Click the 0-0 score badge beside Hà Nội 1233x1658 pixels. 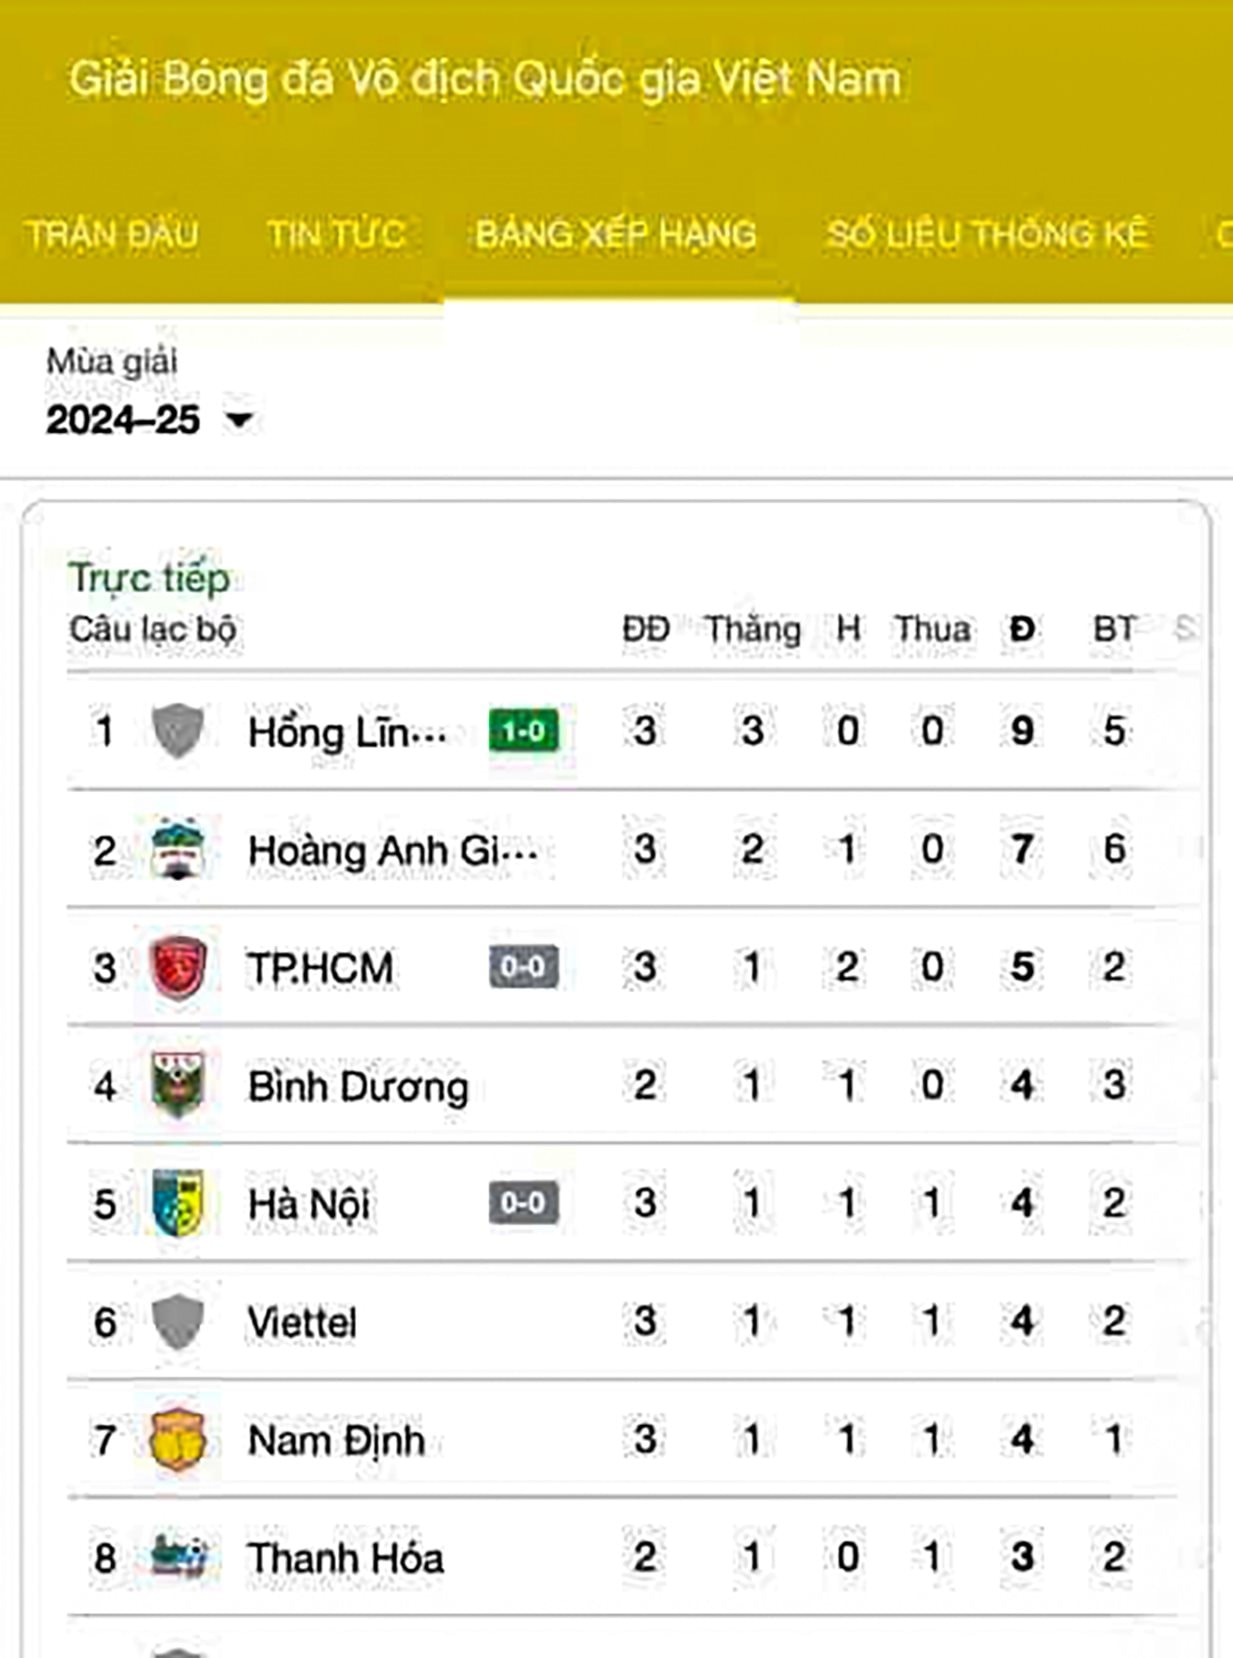click(x=524, y=1203)
